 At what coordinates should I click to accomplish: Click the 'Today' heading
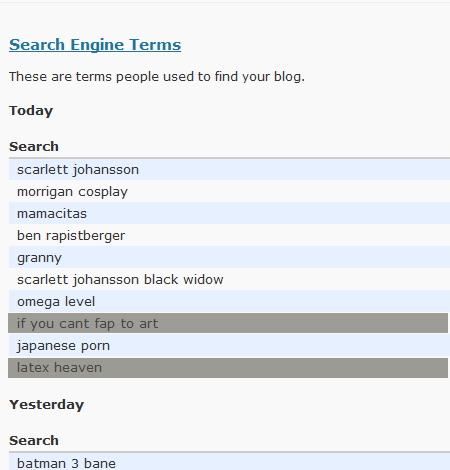point(31,111)
